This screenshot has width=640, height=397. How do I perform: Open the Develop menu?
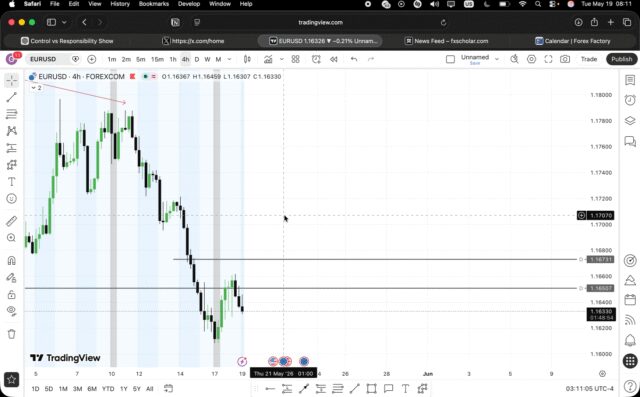pyautogui.click(x=189, y=4)
